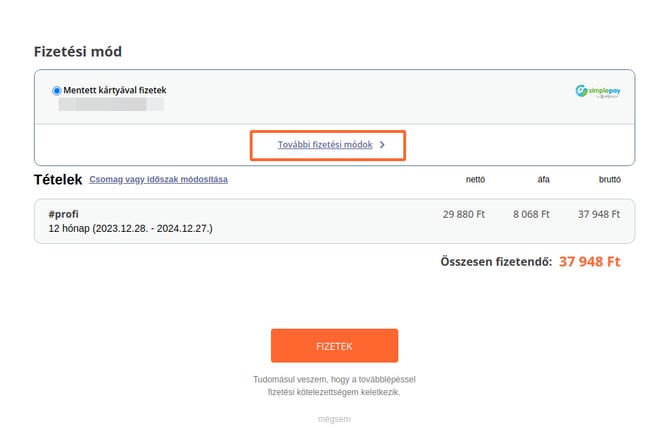
Task: Click the 12 hónap subscription period text
Action: [130, 229]
